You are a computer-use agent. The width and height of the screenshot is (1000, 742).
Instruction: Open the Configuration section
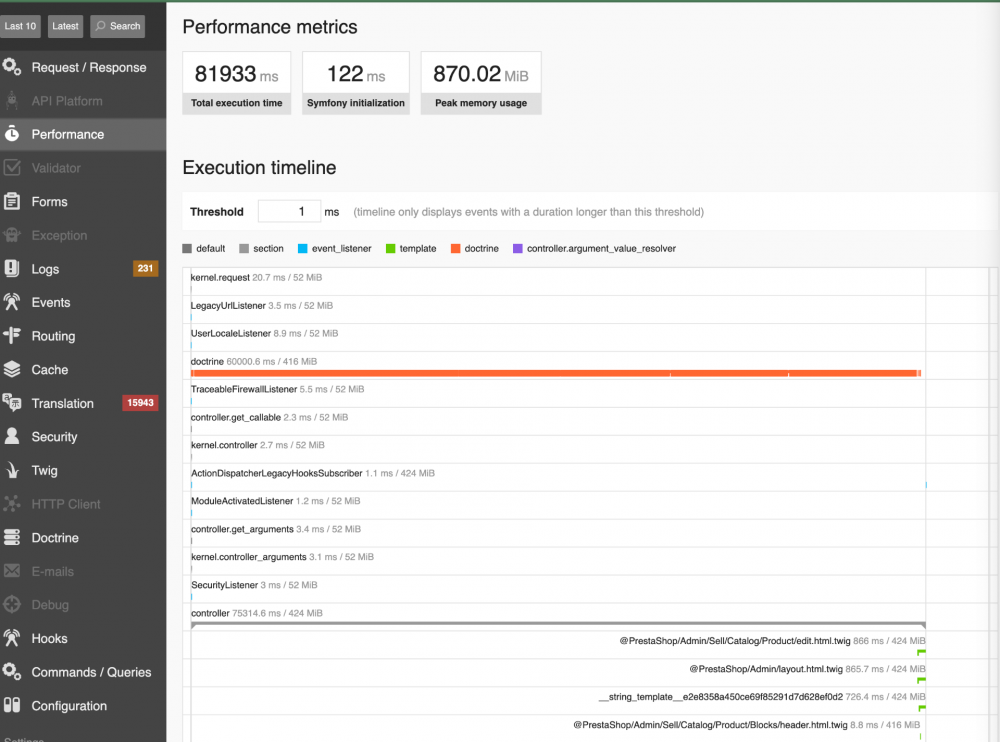tap(12, 705)
